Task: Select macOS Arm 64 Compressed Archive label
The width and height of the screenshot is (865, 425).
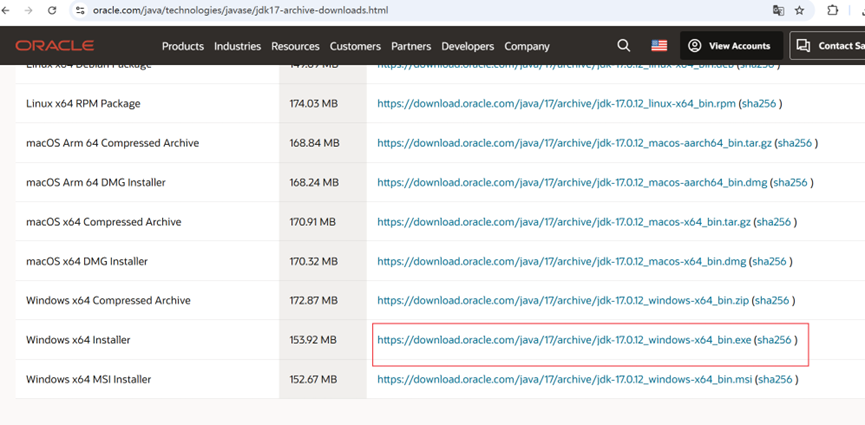Action: coord(113,143)
